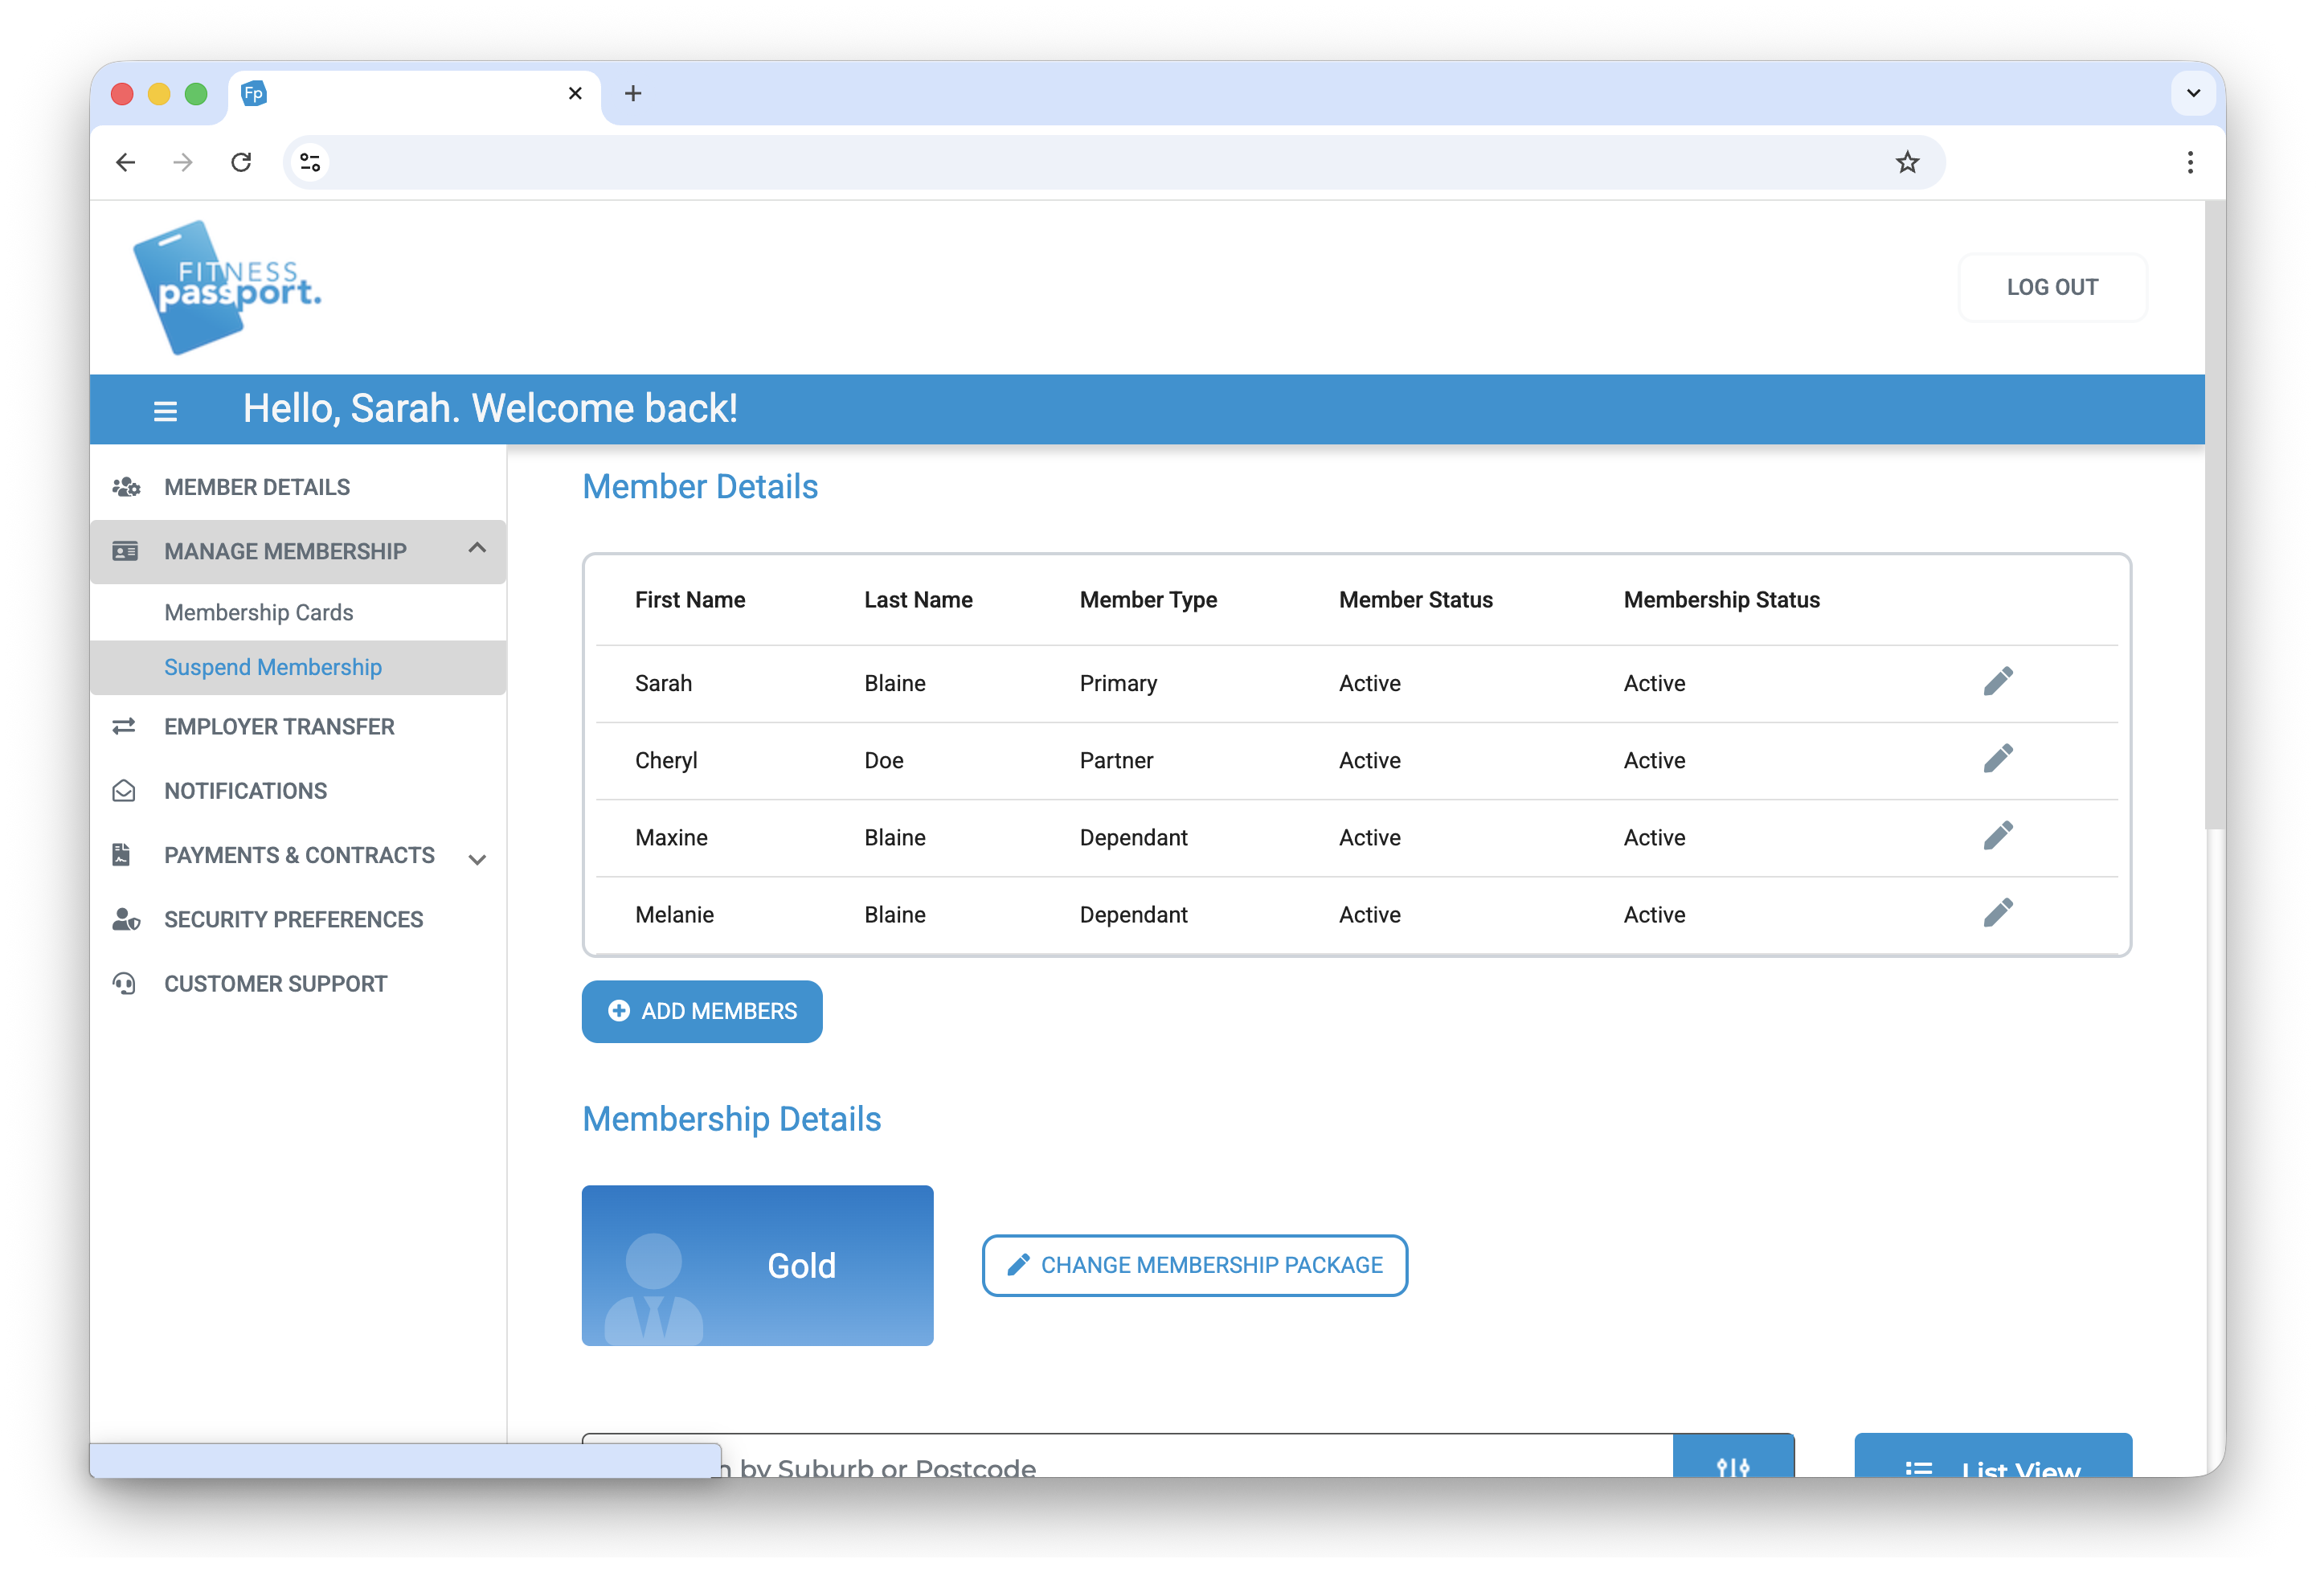The width and height of the screenshot is (2316, 1596).
Task: Edit Cheryl Doe's member details
Action: [1997, 759]
